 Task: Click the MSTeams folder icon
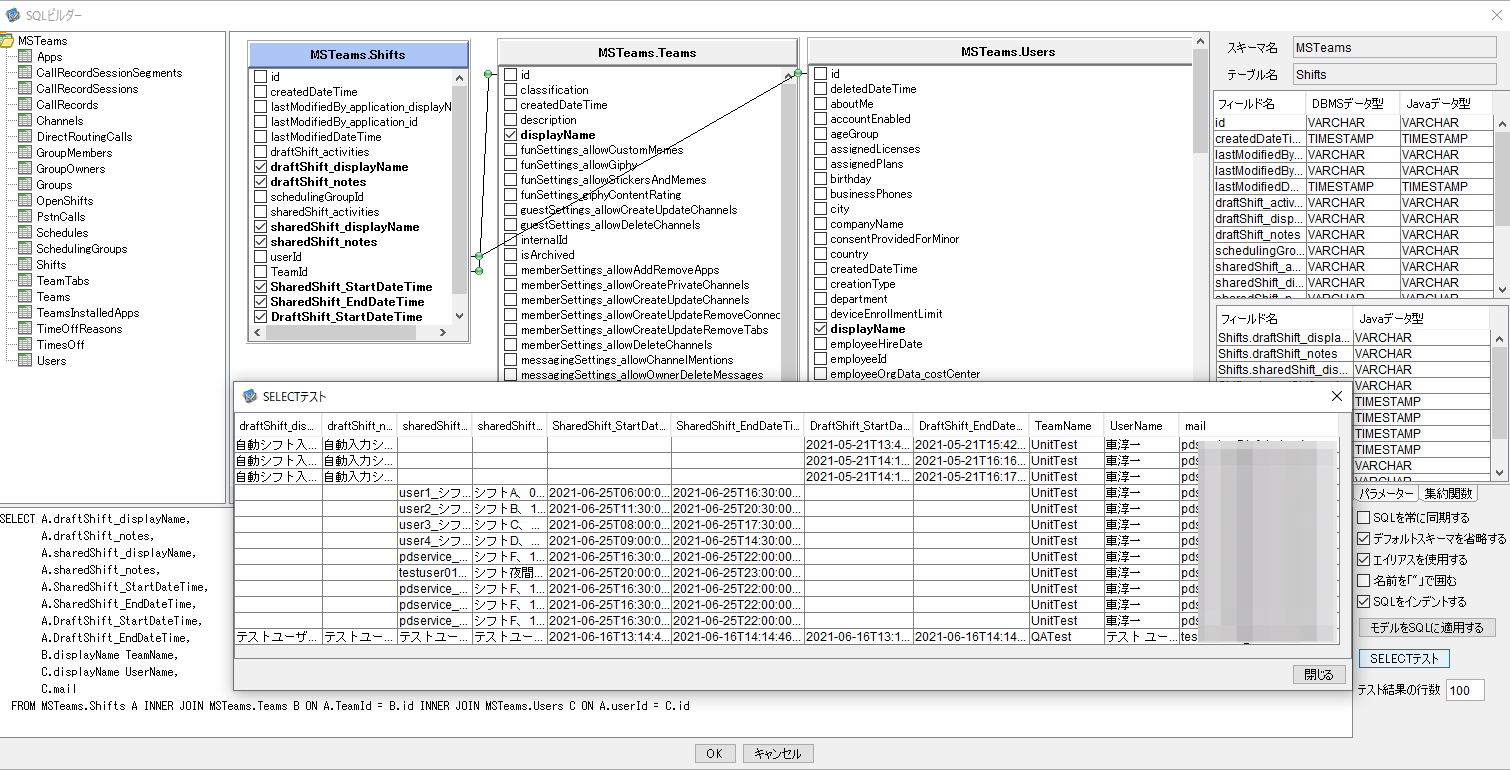click(7, 41)
